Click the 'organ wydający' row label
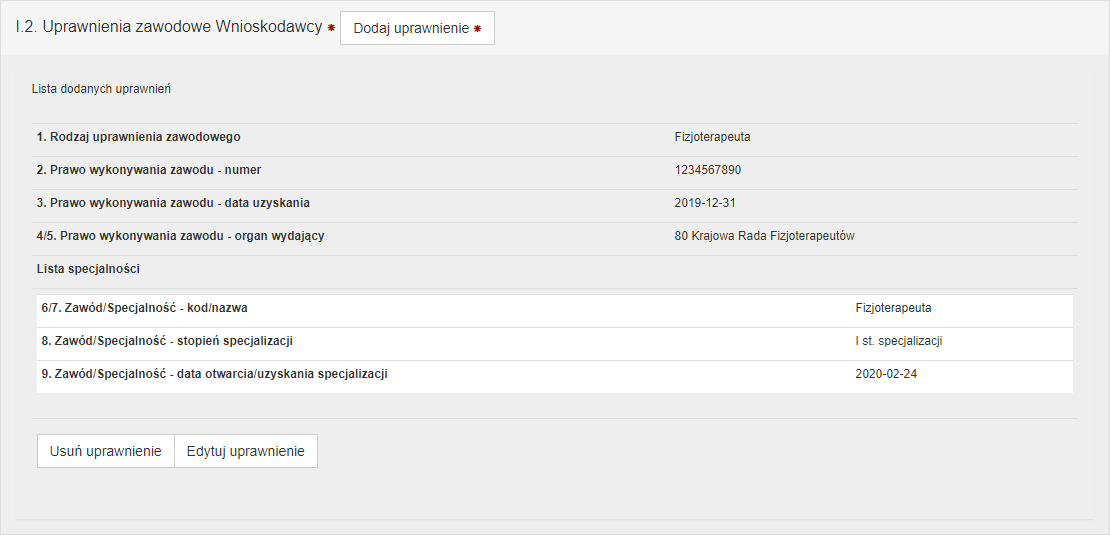1110x535 pixels. pyautogui.click(x=180, y=236)
